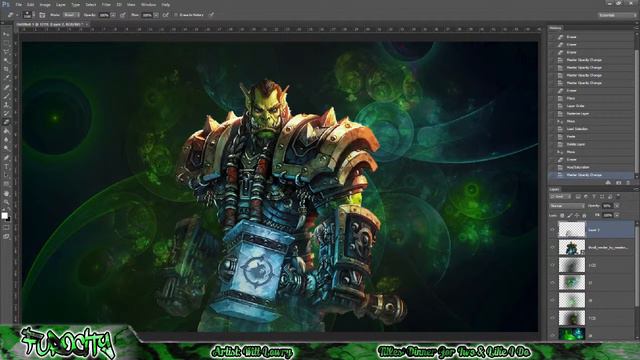Open the File menu
Image resolution: width=640 pixels, height=360 pixels.
(18, 4)
